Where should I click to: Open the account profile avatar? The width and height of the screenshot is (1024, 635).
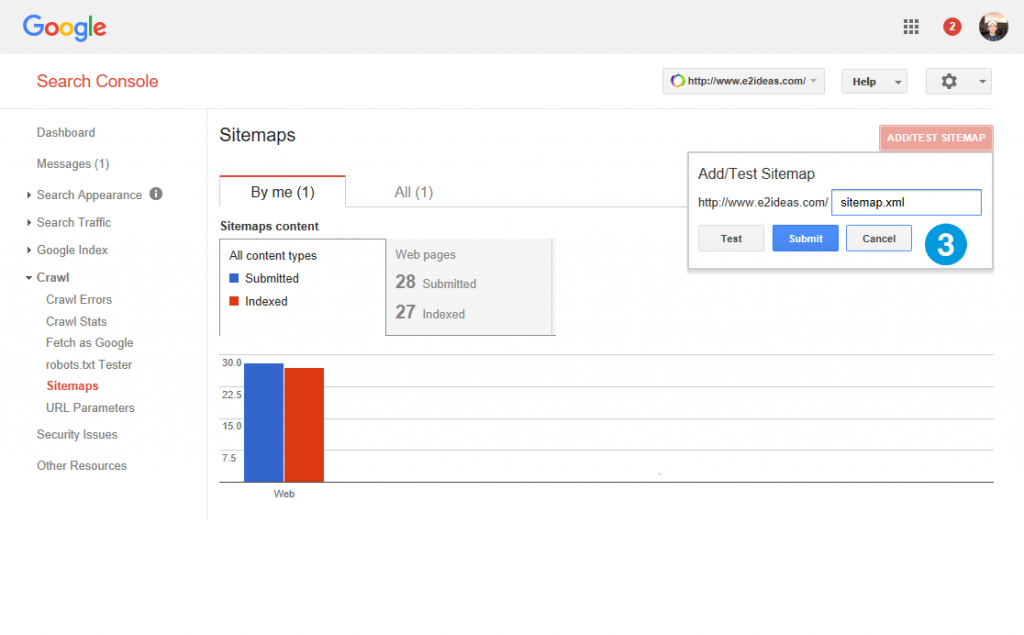click(x=993, y=27)
